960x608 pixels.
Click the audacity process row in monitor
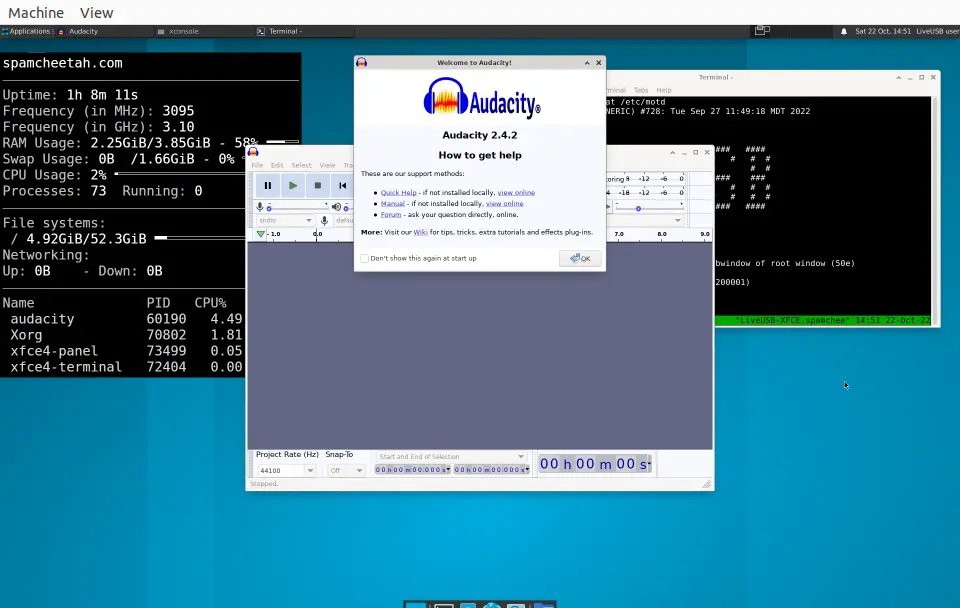(123, 319)
